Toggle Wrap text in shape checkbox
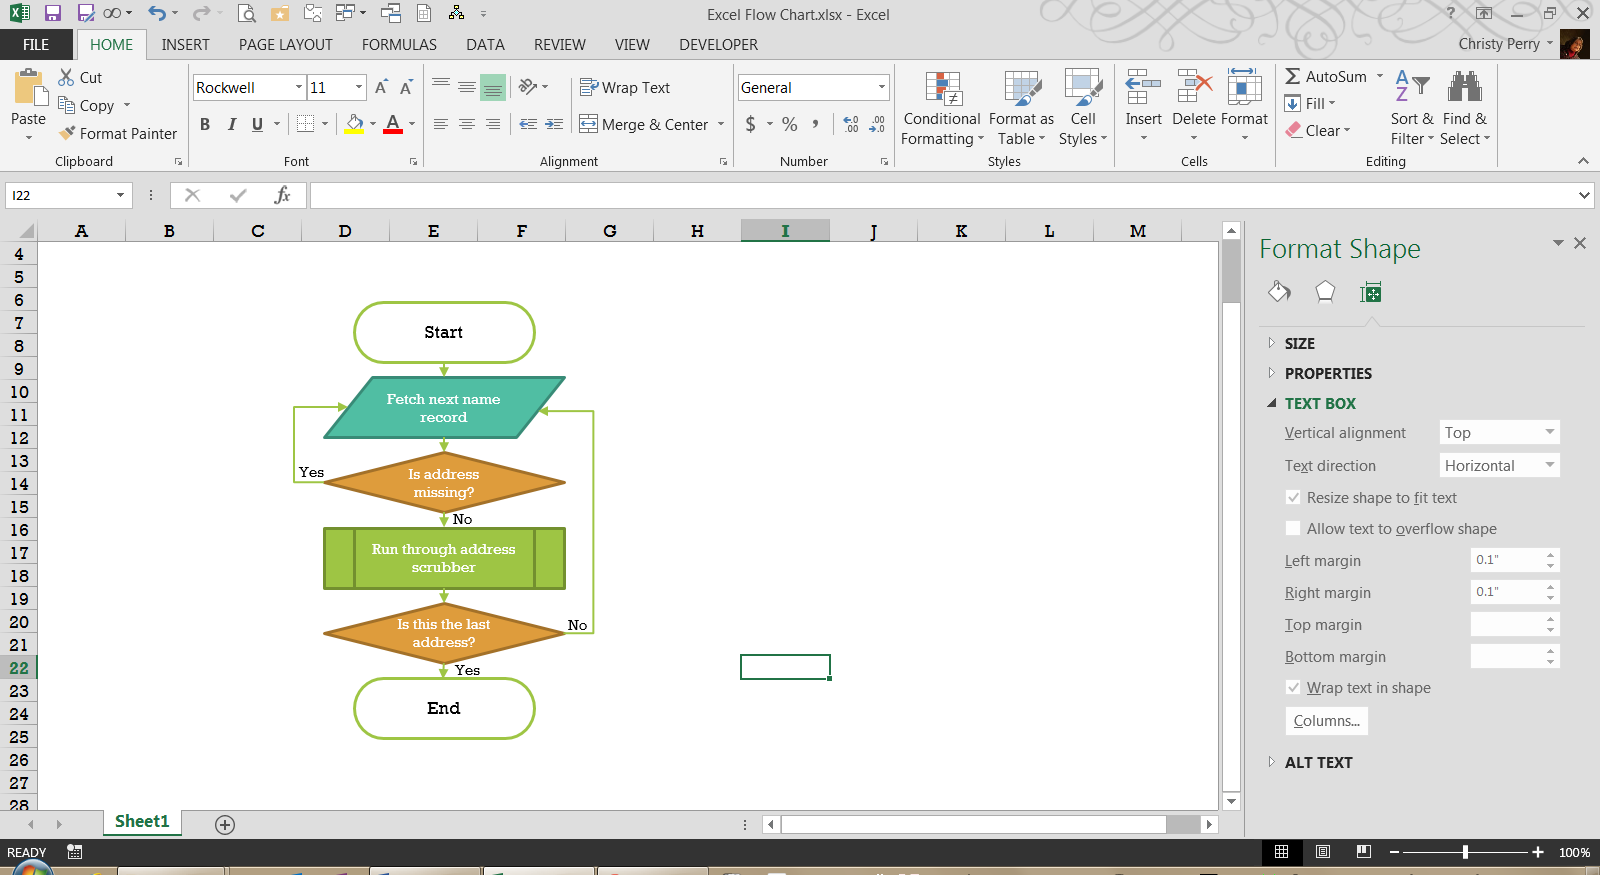Image resolution: width=1600 pixels, height=875 pixels. (1293, 688)
